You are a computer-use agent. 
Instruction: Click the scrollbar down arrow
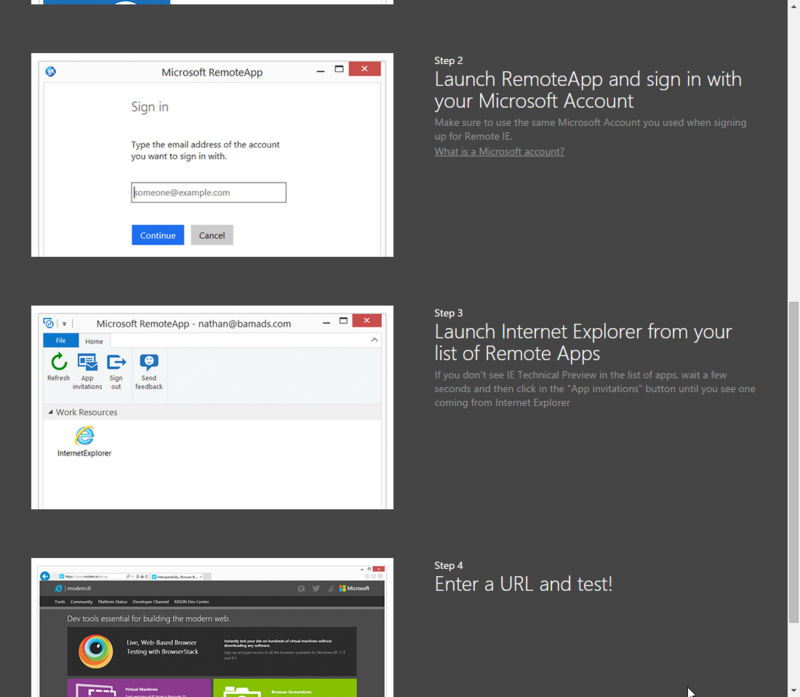[793, 691]
